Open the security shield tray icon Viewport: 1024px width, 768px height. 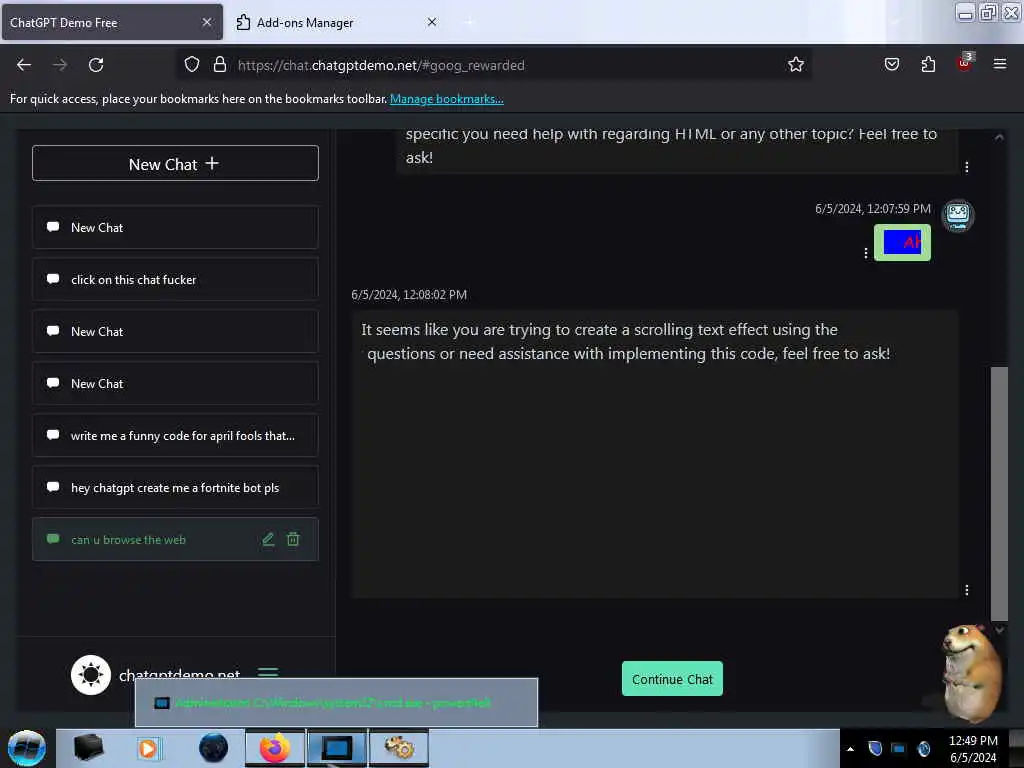pos(875,748)
